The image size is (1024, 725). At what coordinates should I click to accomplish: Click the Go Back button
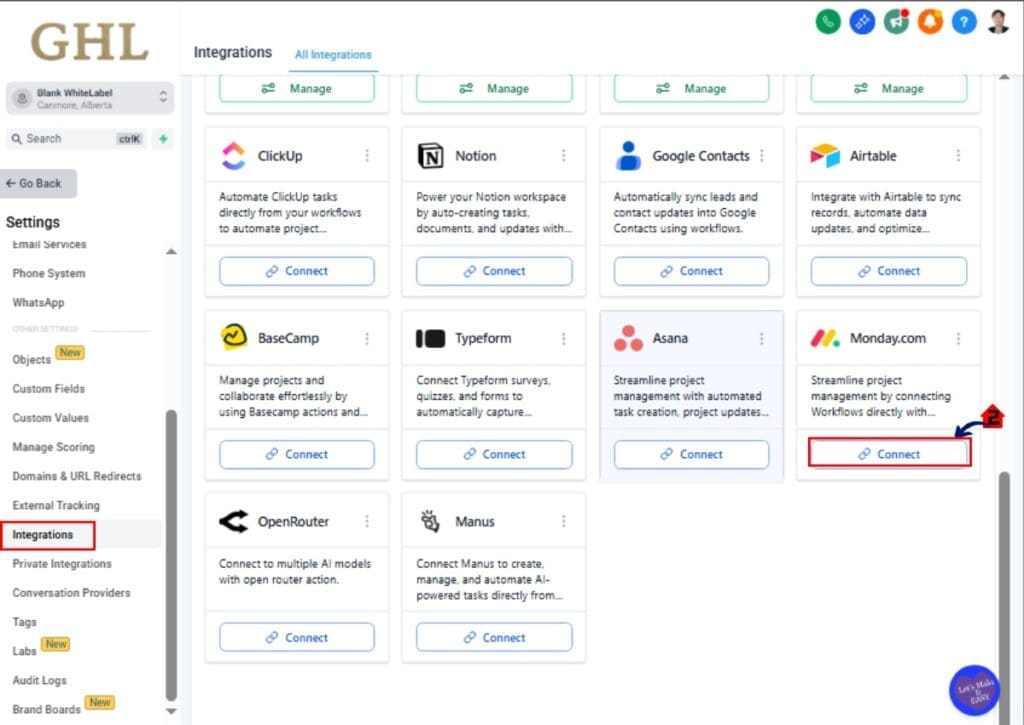point(38,183)
